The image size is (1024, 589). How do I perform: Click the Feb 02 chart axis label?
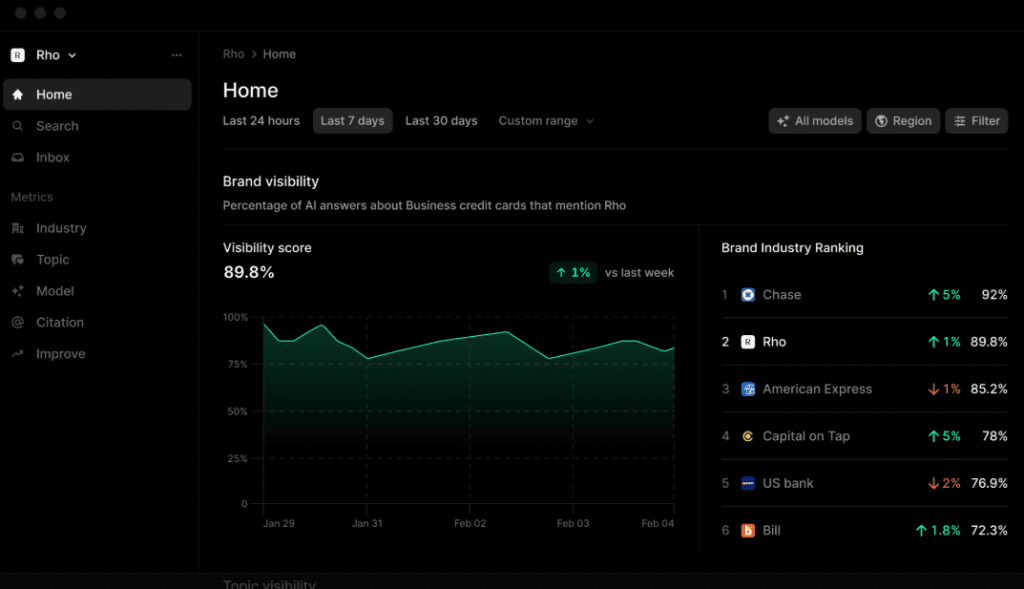click(x=470, y=523)
